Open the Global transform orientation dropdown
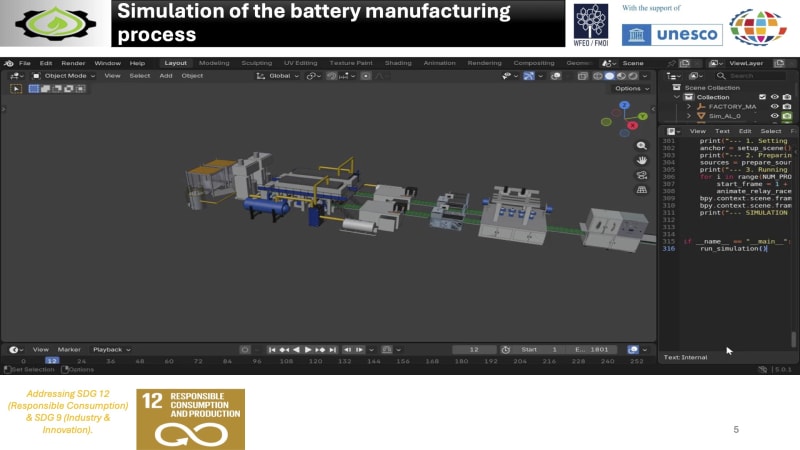Viewport: 800px width, 450px height. point(278,76)
